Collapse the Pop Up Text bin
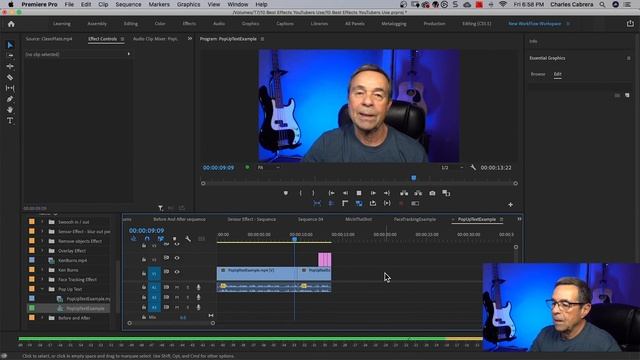The image size is (640, 360). [42, 289]
